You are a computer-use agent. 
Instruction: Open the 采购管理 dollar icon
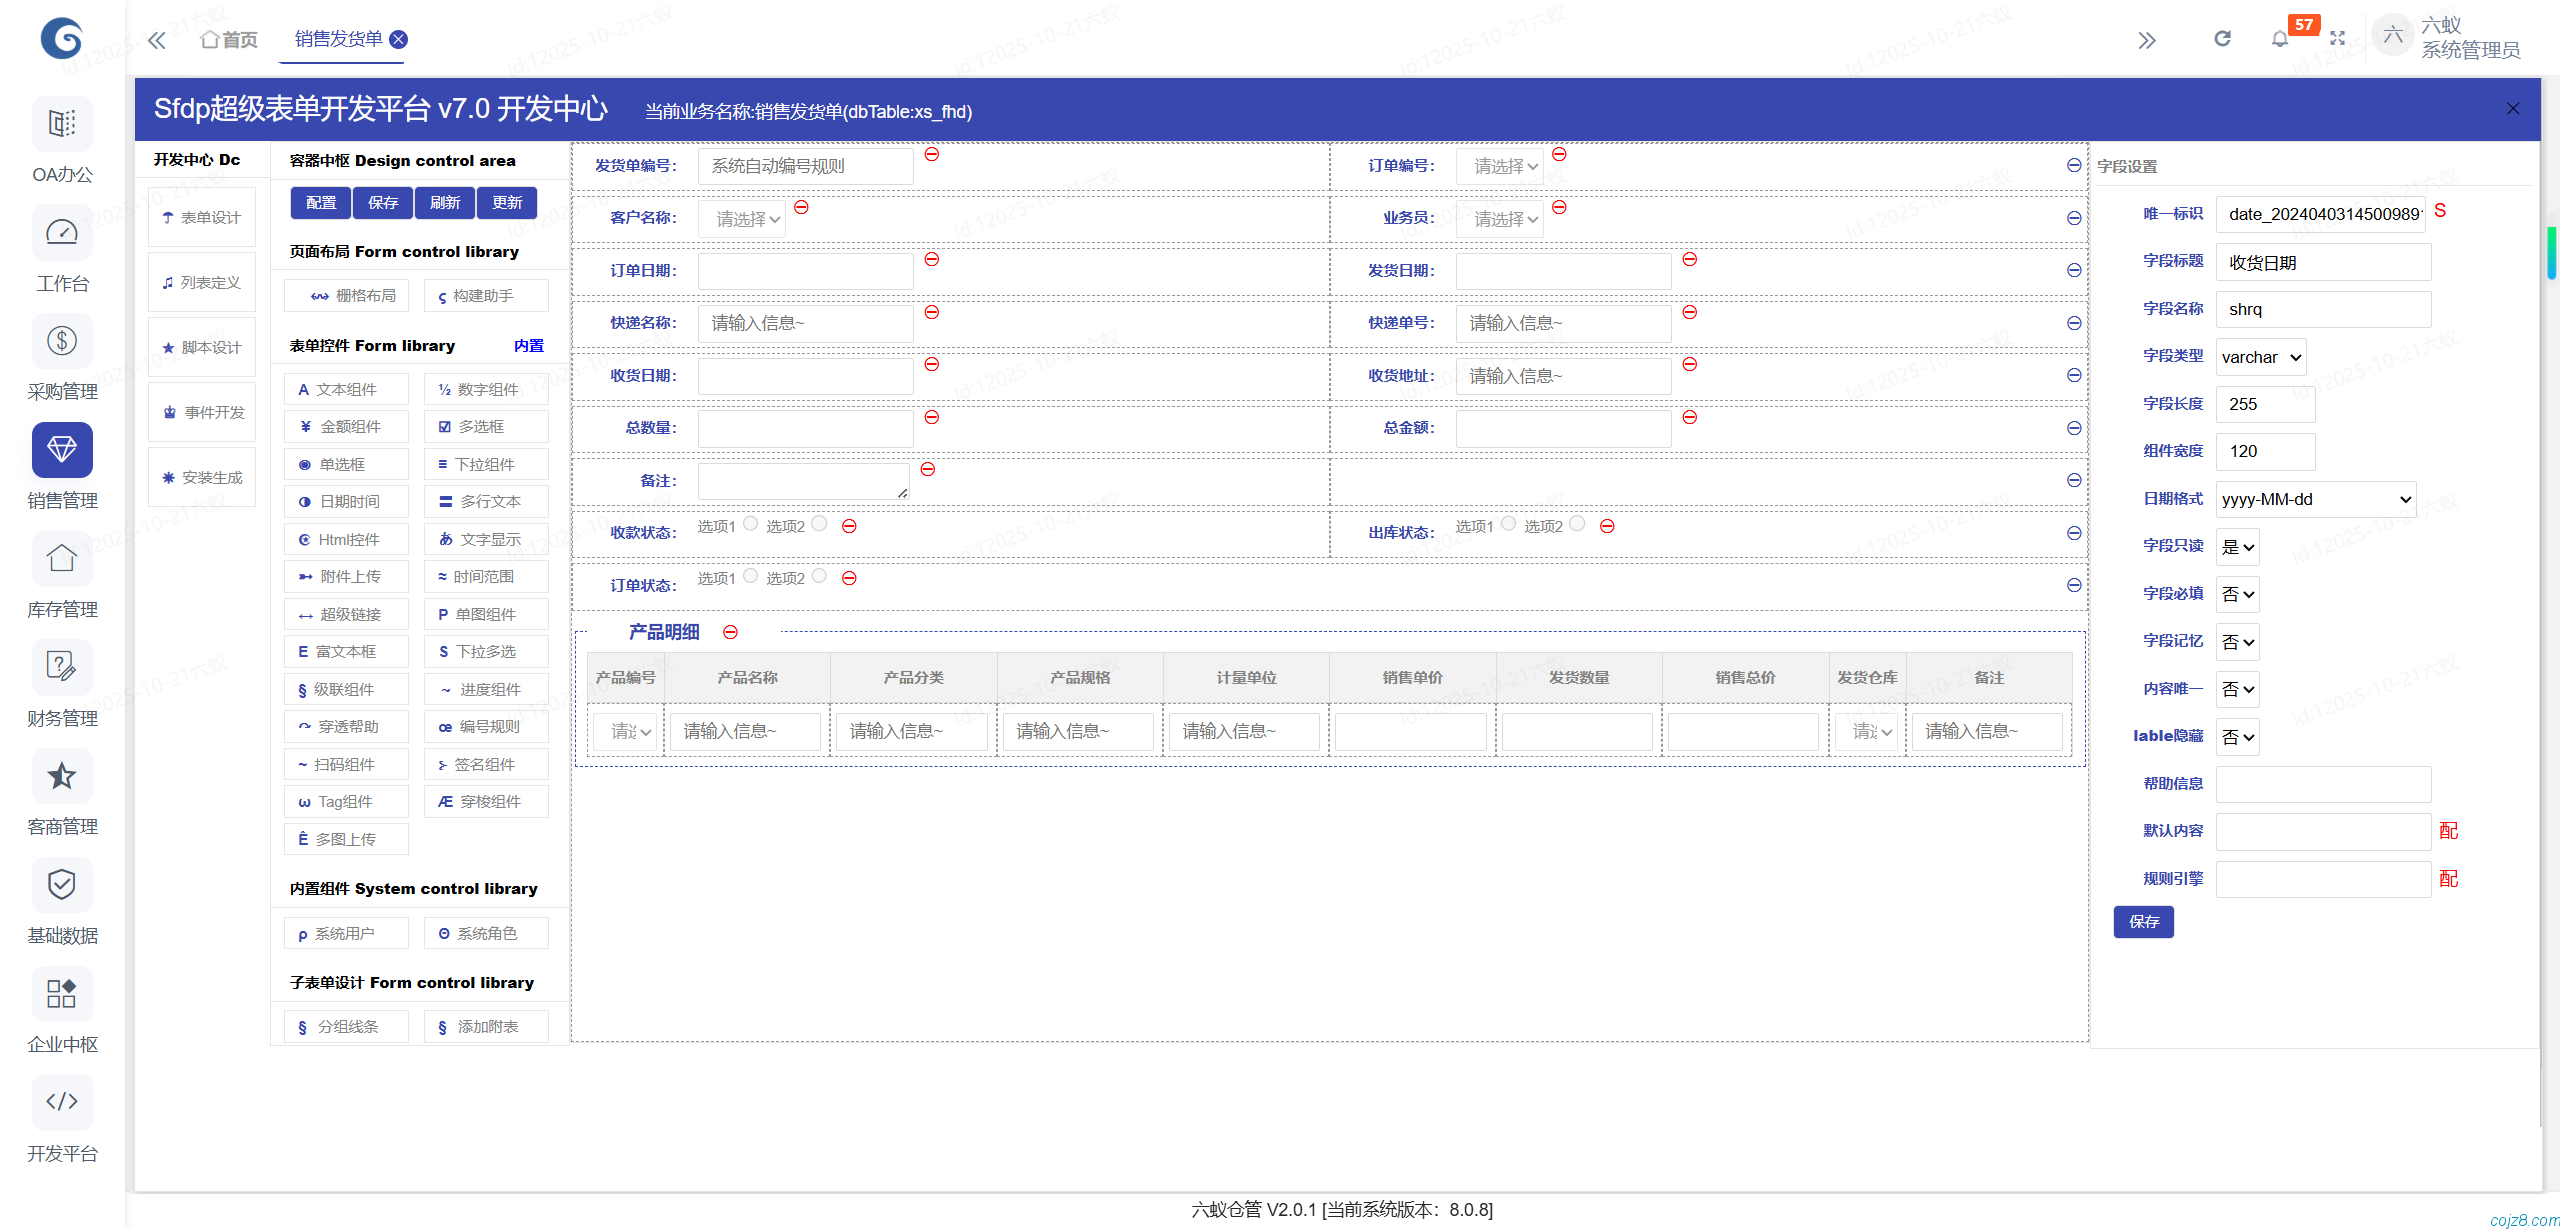click(x=62, y=341)
